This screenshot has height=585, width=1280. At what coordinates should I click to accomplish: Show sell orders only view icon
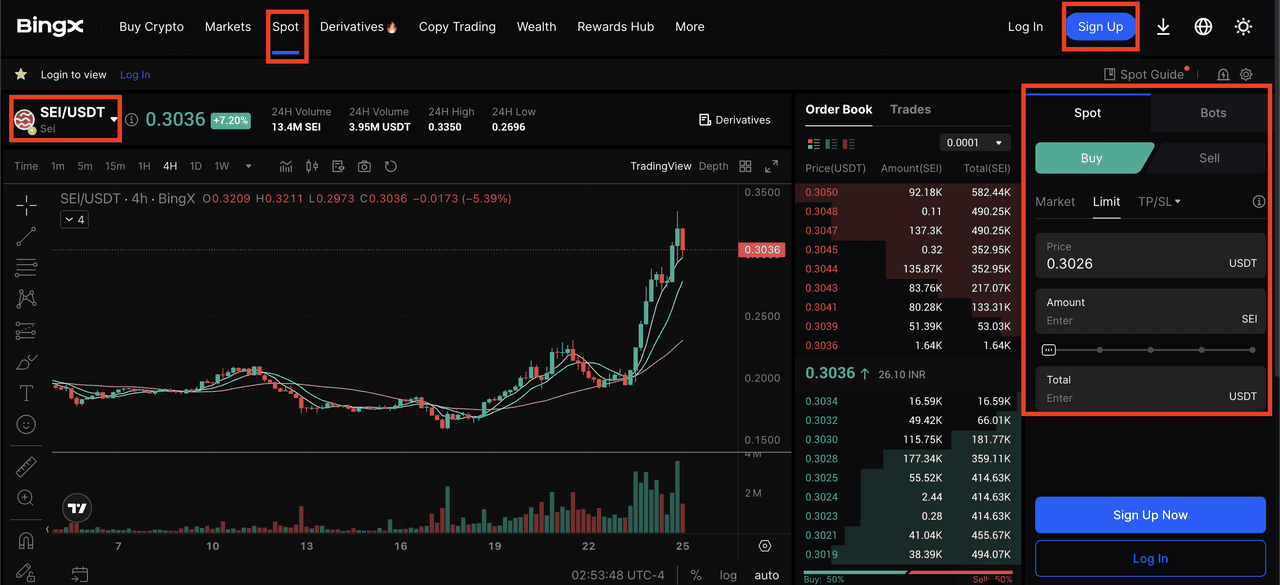(x=850, y=143)
